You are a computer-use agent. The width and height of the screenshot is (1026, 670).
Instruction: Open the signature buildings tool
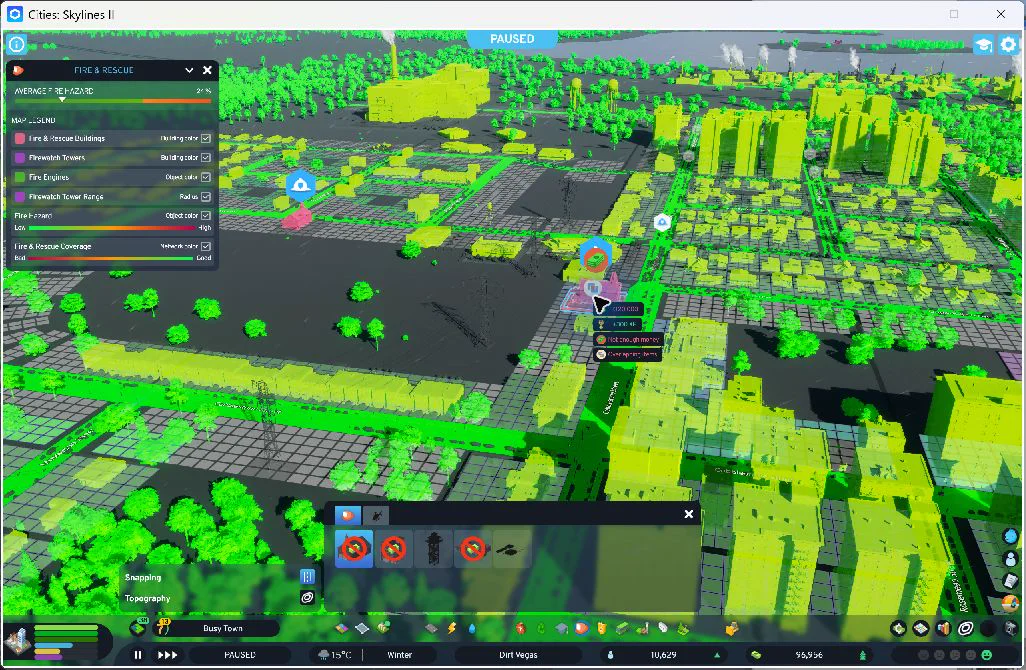click(384, 627)
